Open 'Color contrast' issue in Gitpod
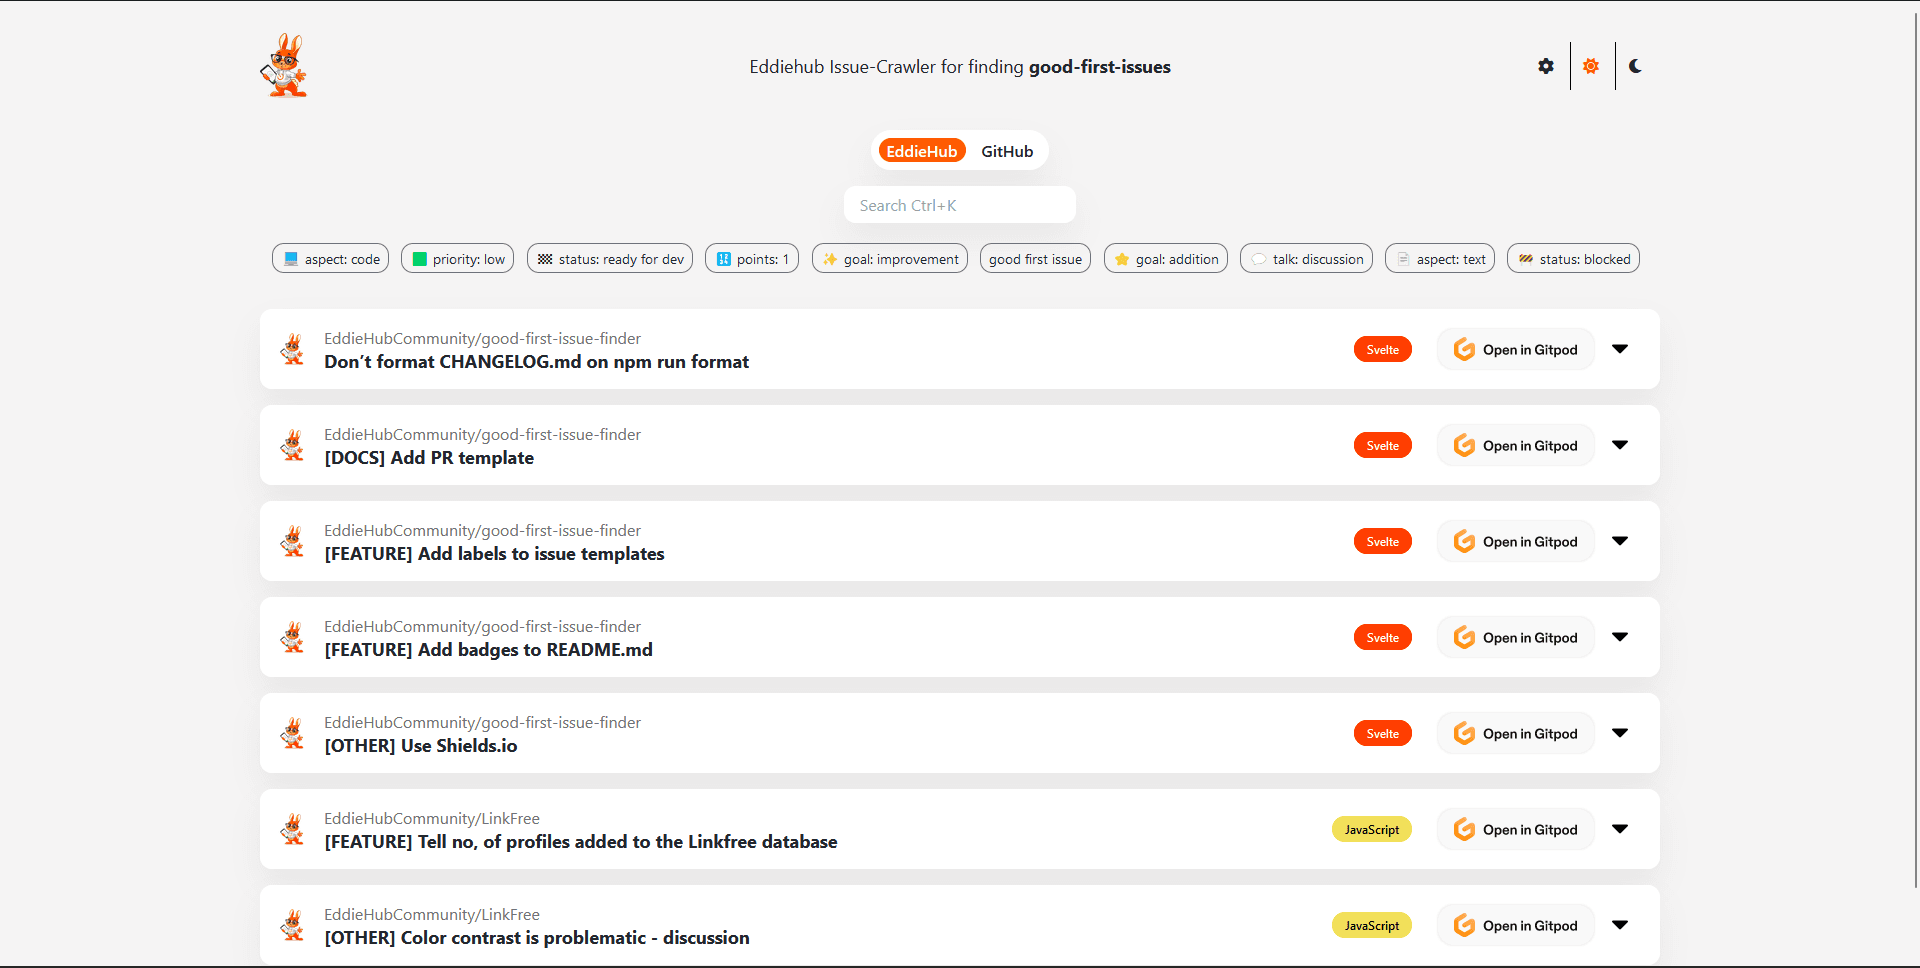Viewport: 1920px width, 968px height. [1515, 925]
